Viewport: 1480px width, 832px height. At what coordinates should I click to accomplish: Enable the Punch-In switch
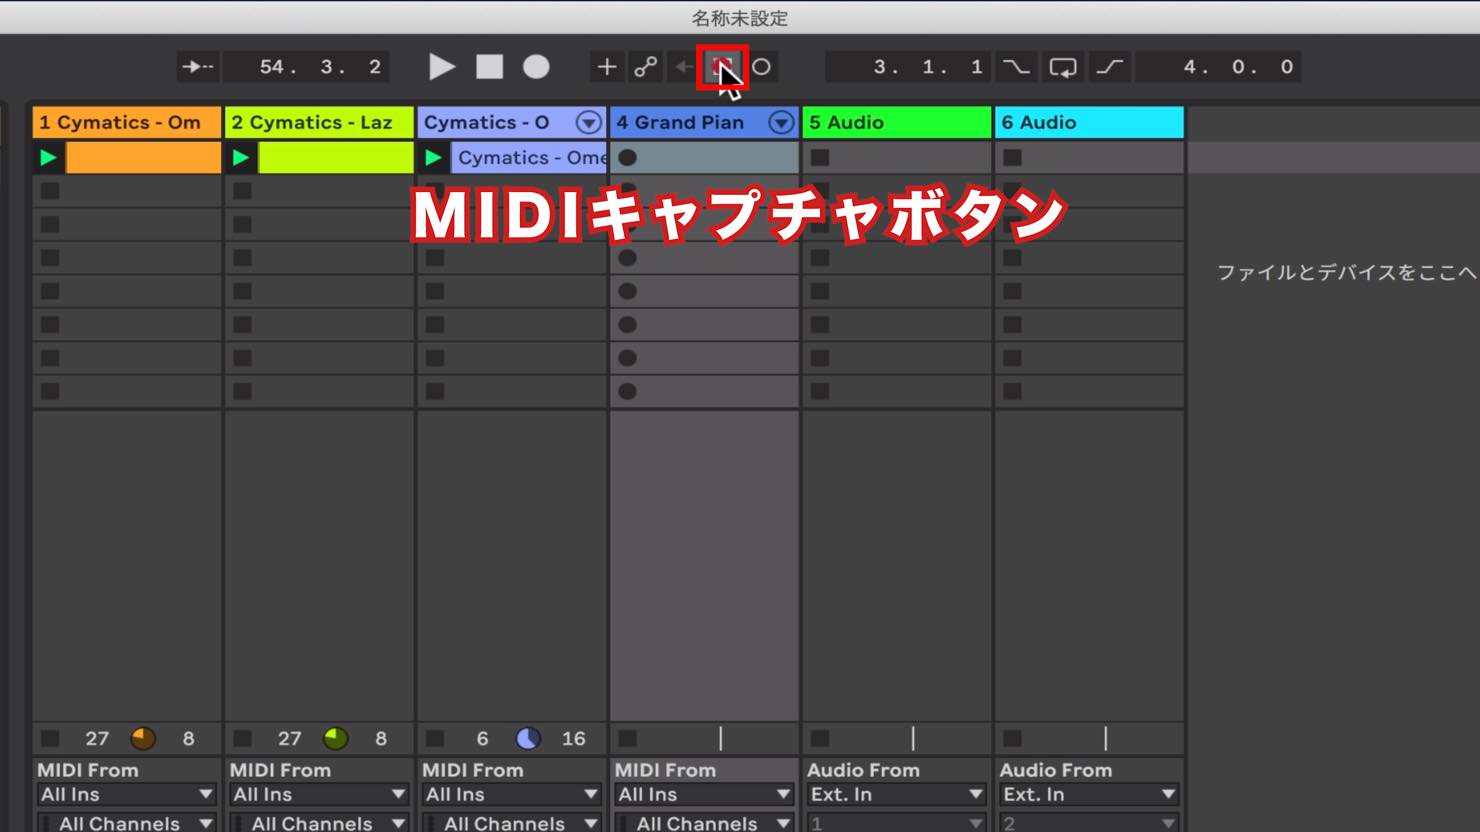coord(1016,67)
